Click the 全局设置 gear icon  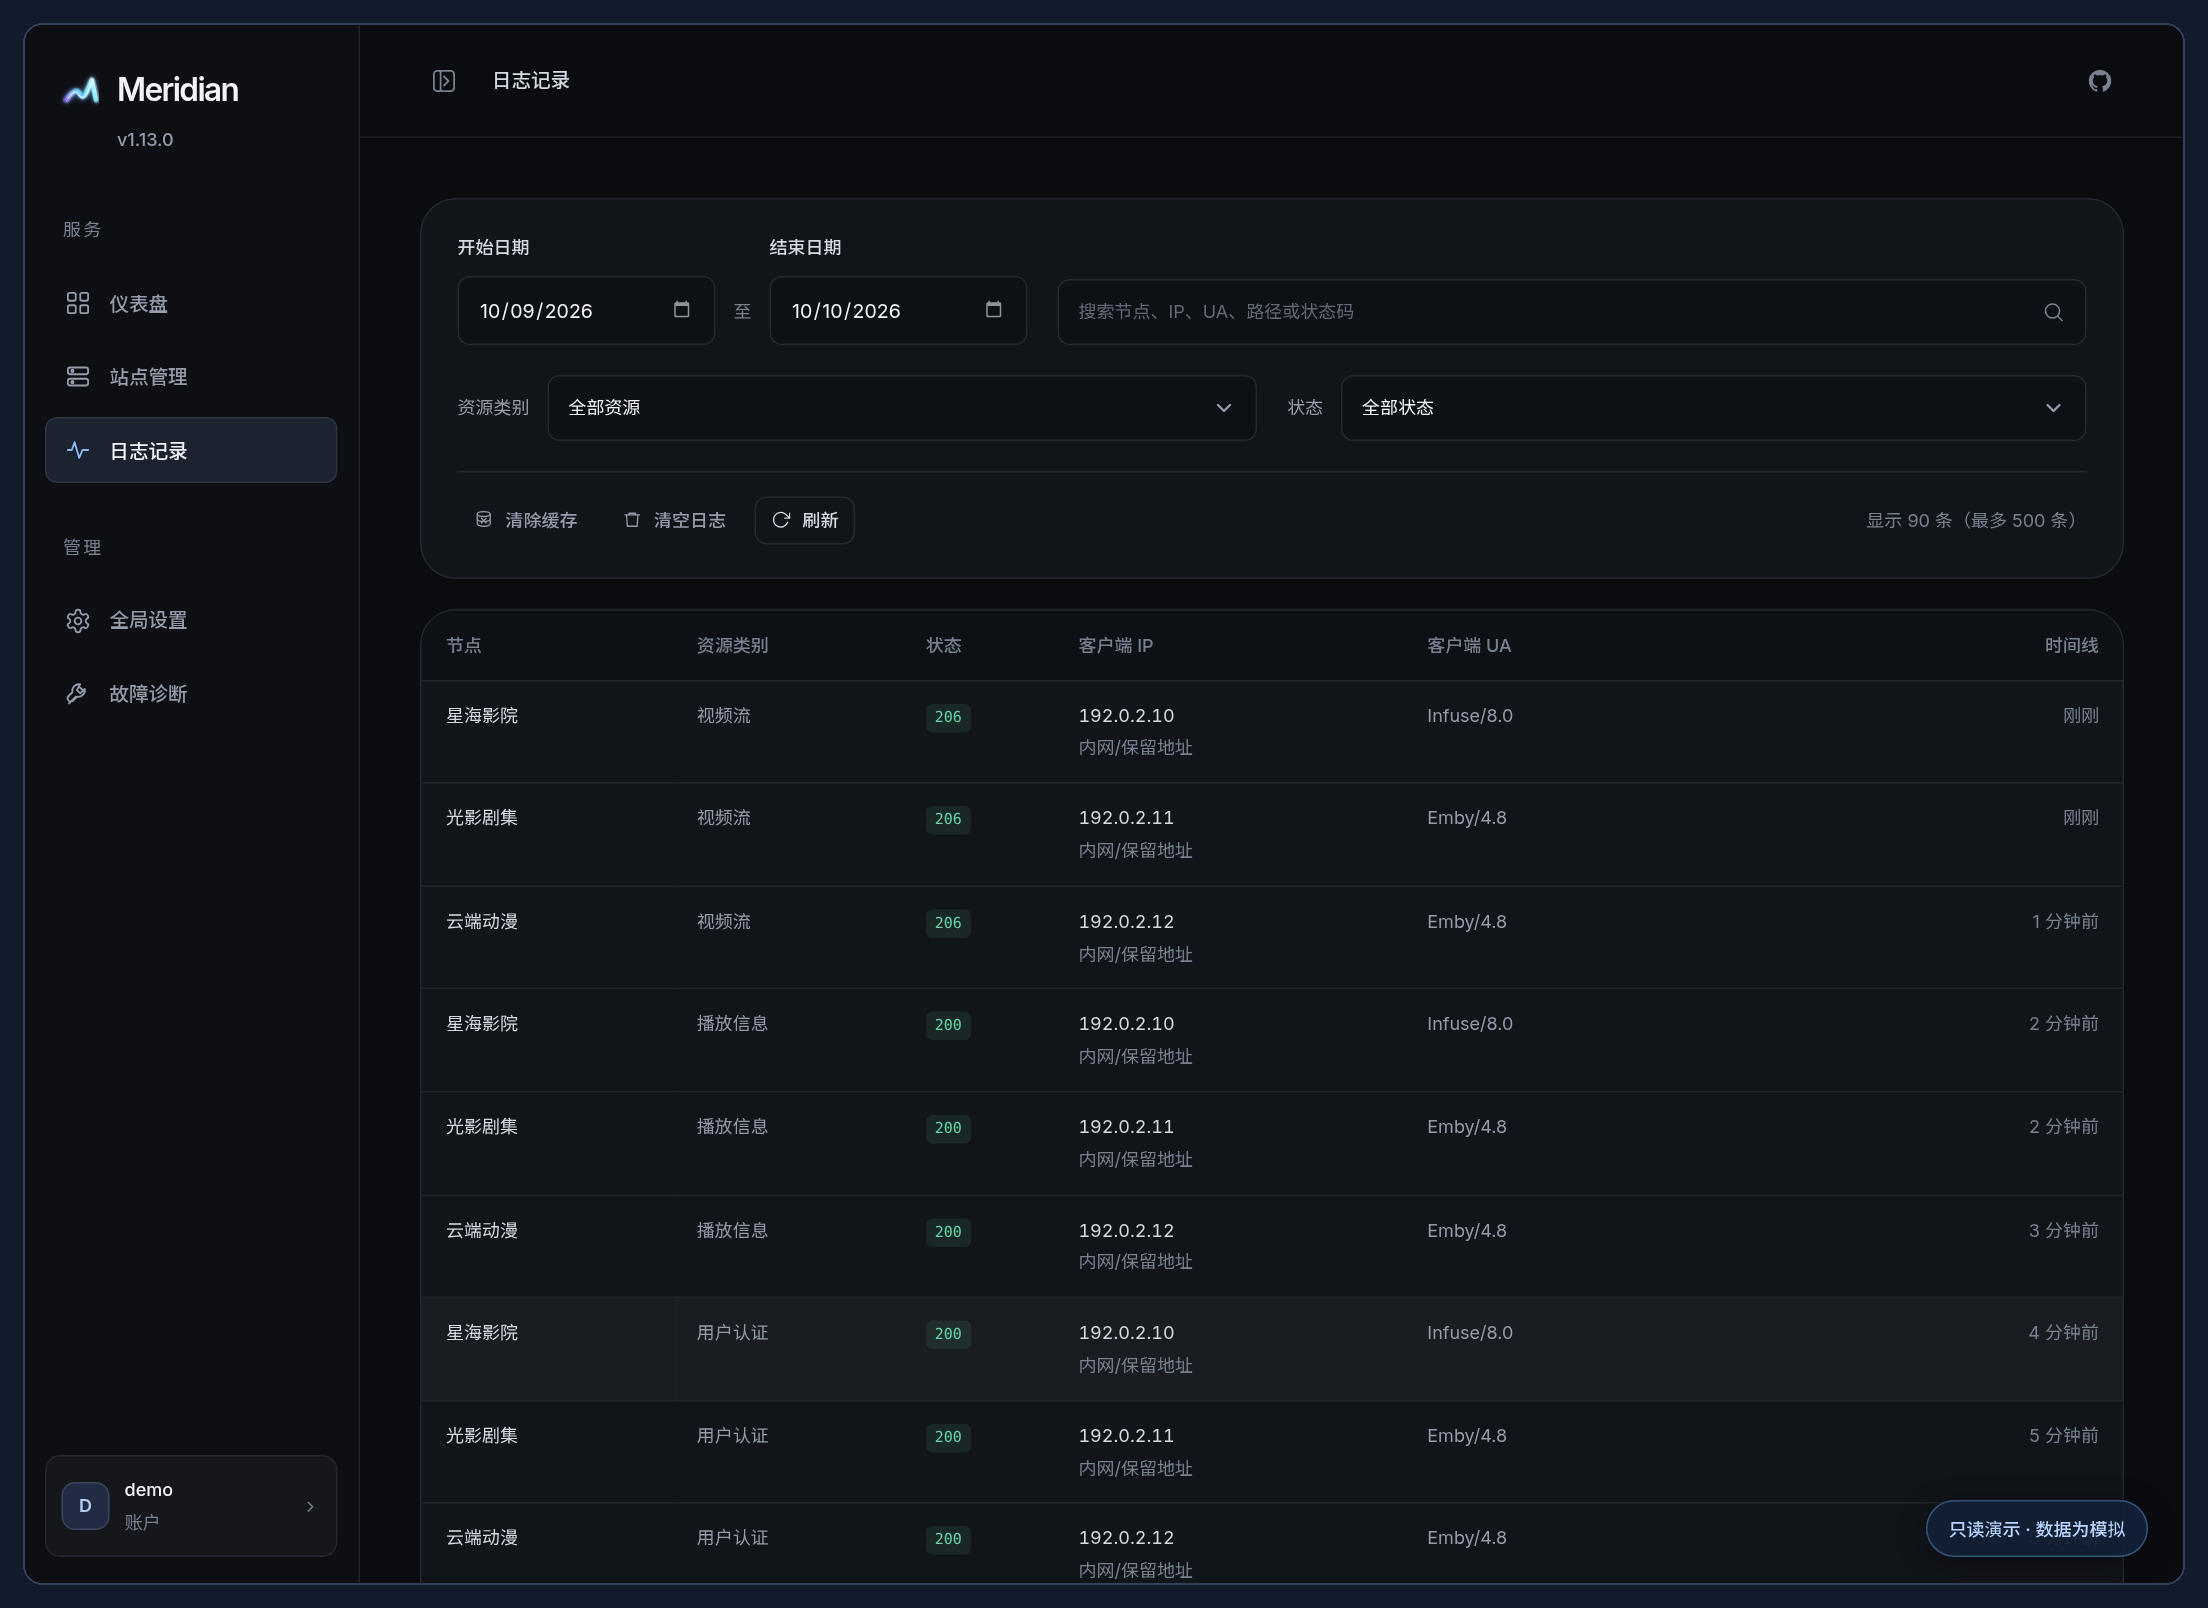click(x=78, y=620)
